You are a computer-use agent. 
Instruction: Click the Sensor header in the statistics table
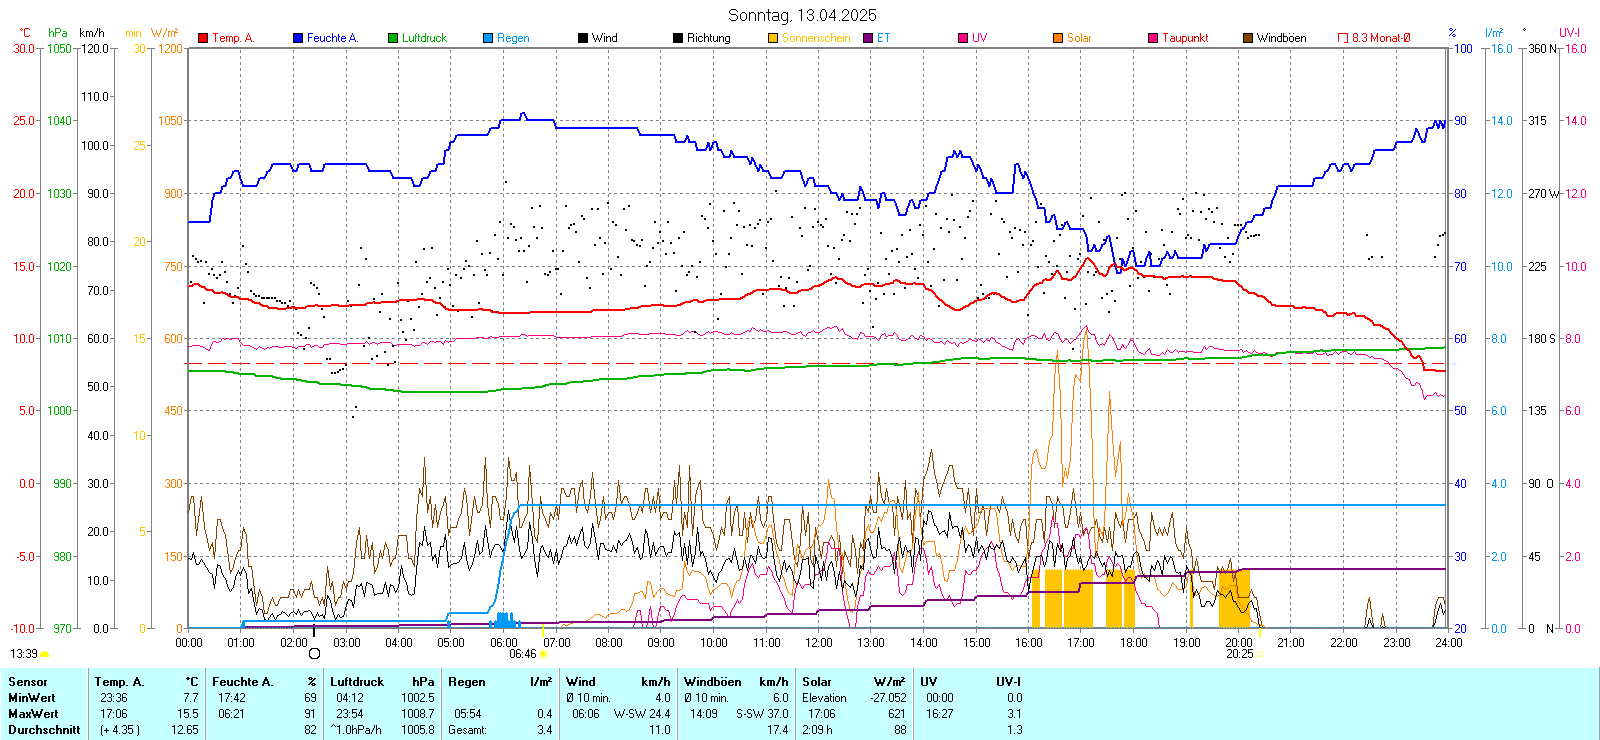28,682
